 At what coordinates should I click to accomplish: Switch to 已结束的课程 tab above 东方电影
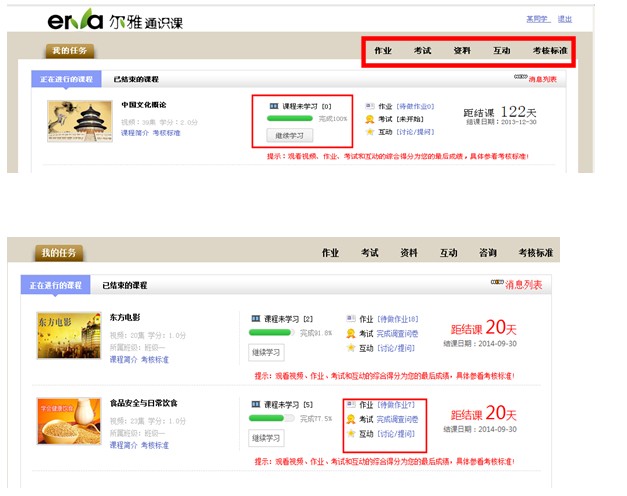point(124,285)
